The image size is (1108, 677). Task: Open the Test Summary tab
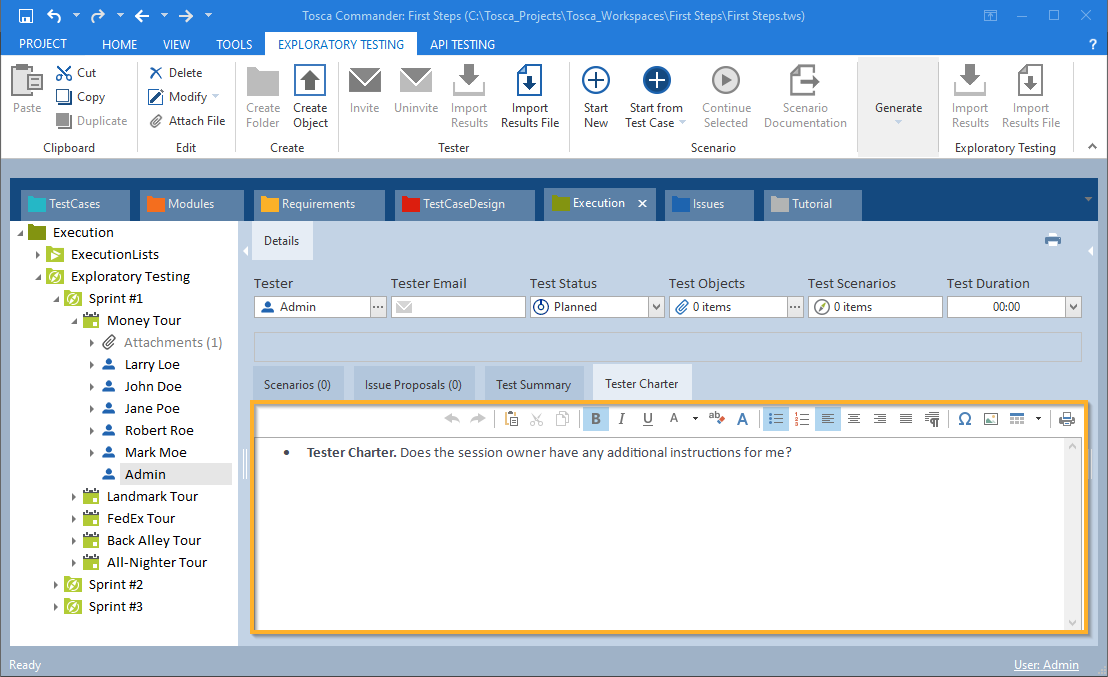[533, 384]
